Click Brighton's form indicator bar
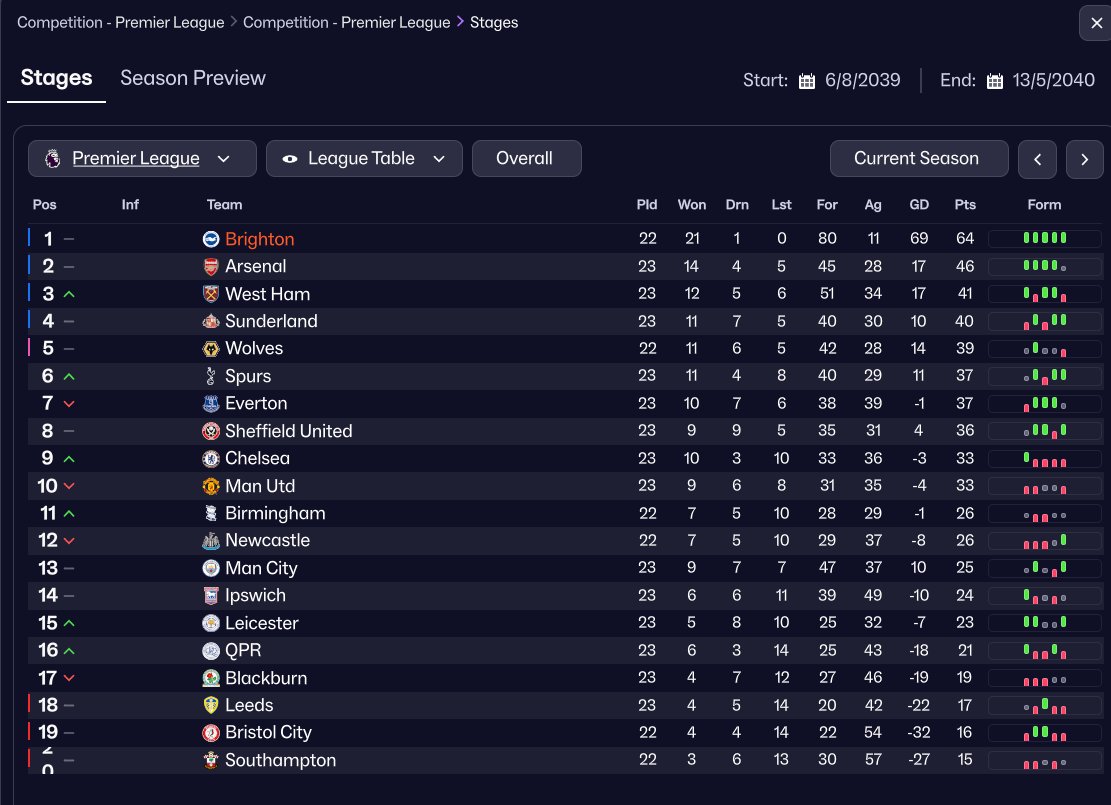Image resolution: width=1111 pixels, height=805 pixels. pos(1044,239)
